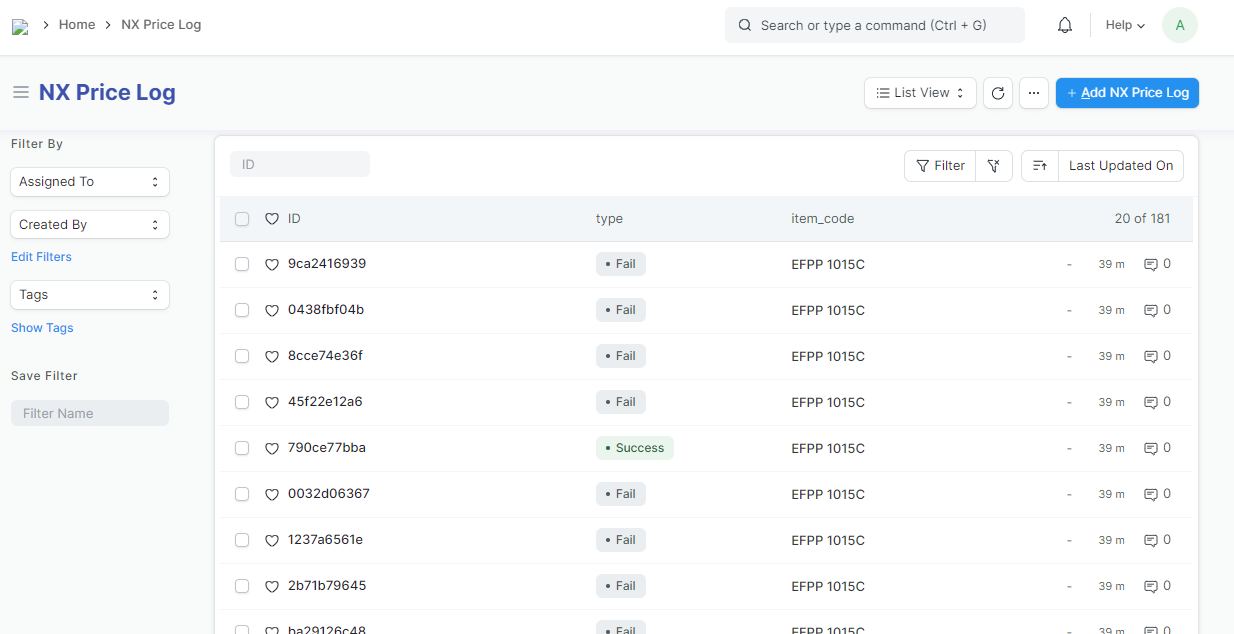Go to Home breadcrumb
Viewport: 1234px width, 634px height.
(77, 25)
